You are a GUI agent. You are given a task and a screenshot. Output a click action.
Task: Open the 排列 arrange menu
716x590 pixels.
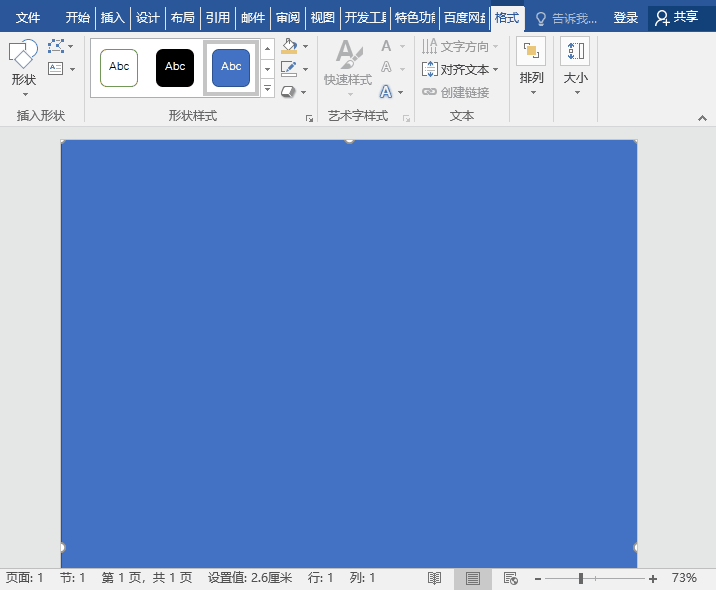[x=532, y=67]
